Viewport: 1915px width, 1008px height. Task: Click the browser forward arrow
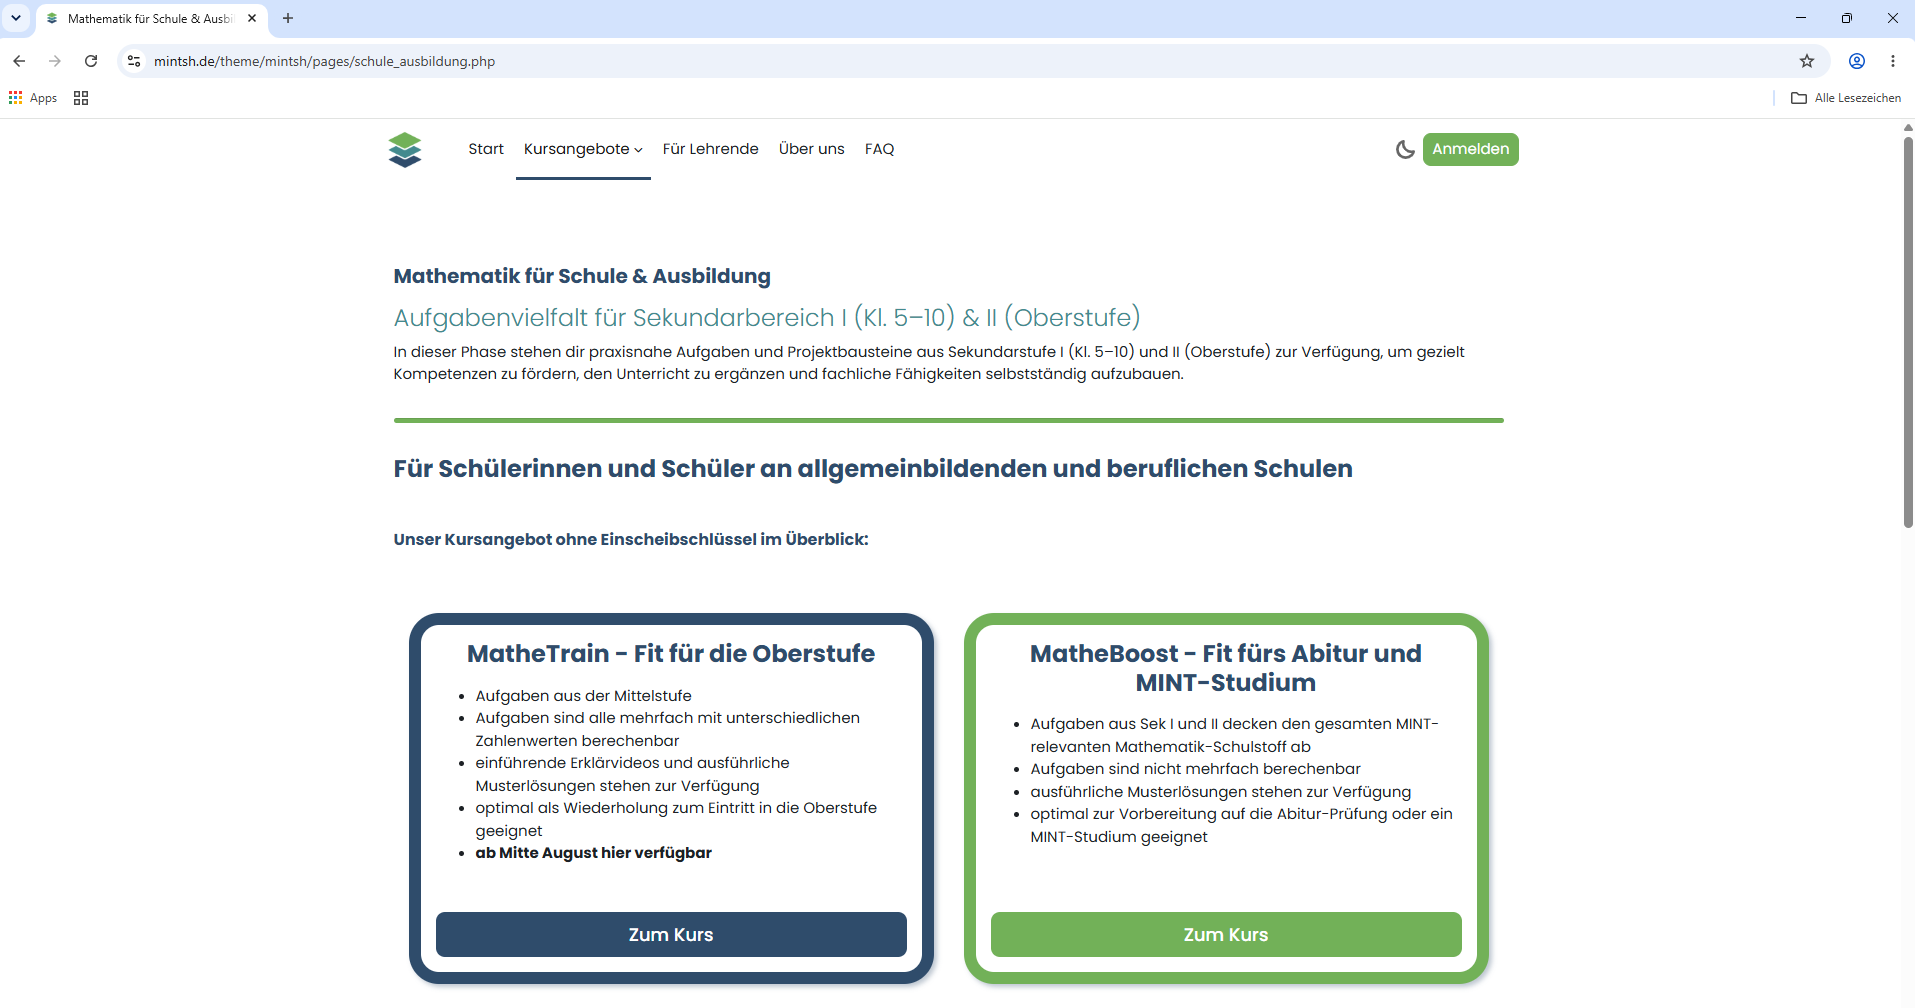[55, 61]
